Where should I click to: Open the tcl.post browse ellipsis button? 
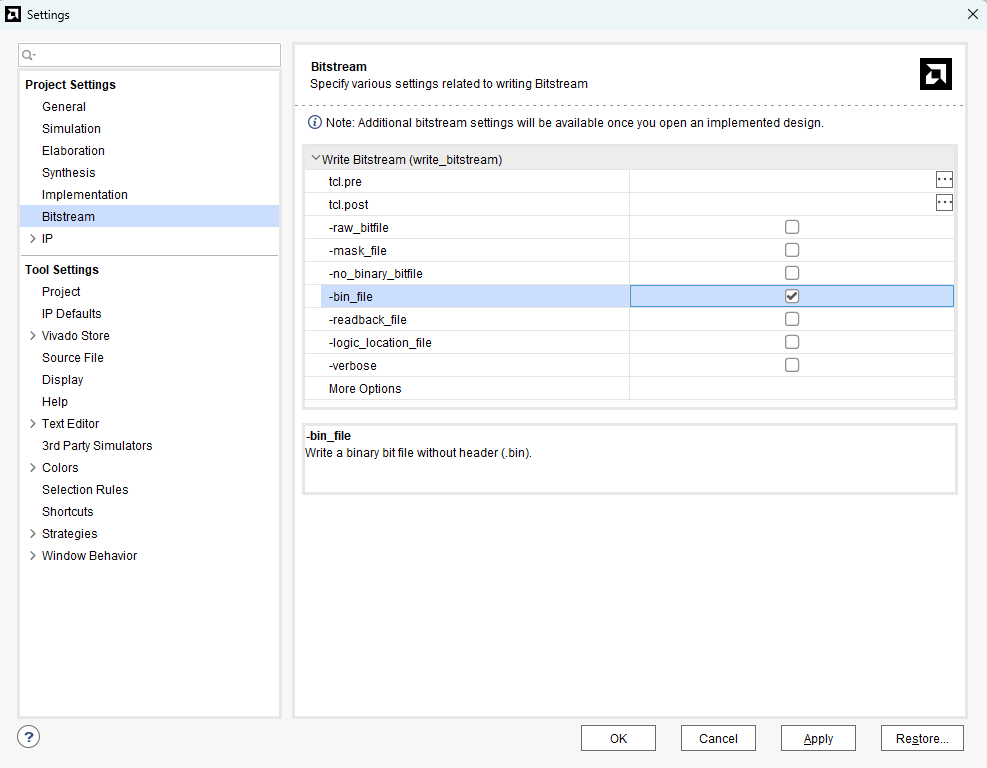(x=944, y=203)
